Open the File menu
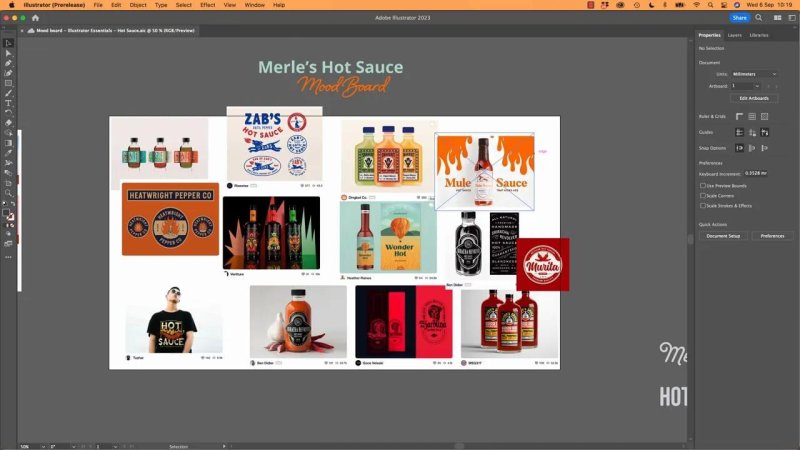800x450 pixels. 98,5
